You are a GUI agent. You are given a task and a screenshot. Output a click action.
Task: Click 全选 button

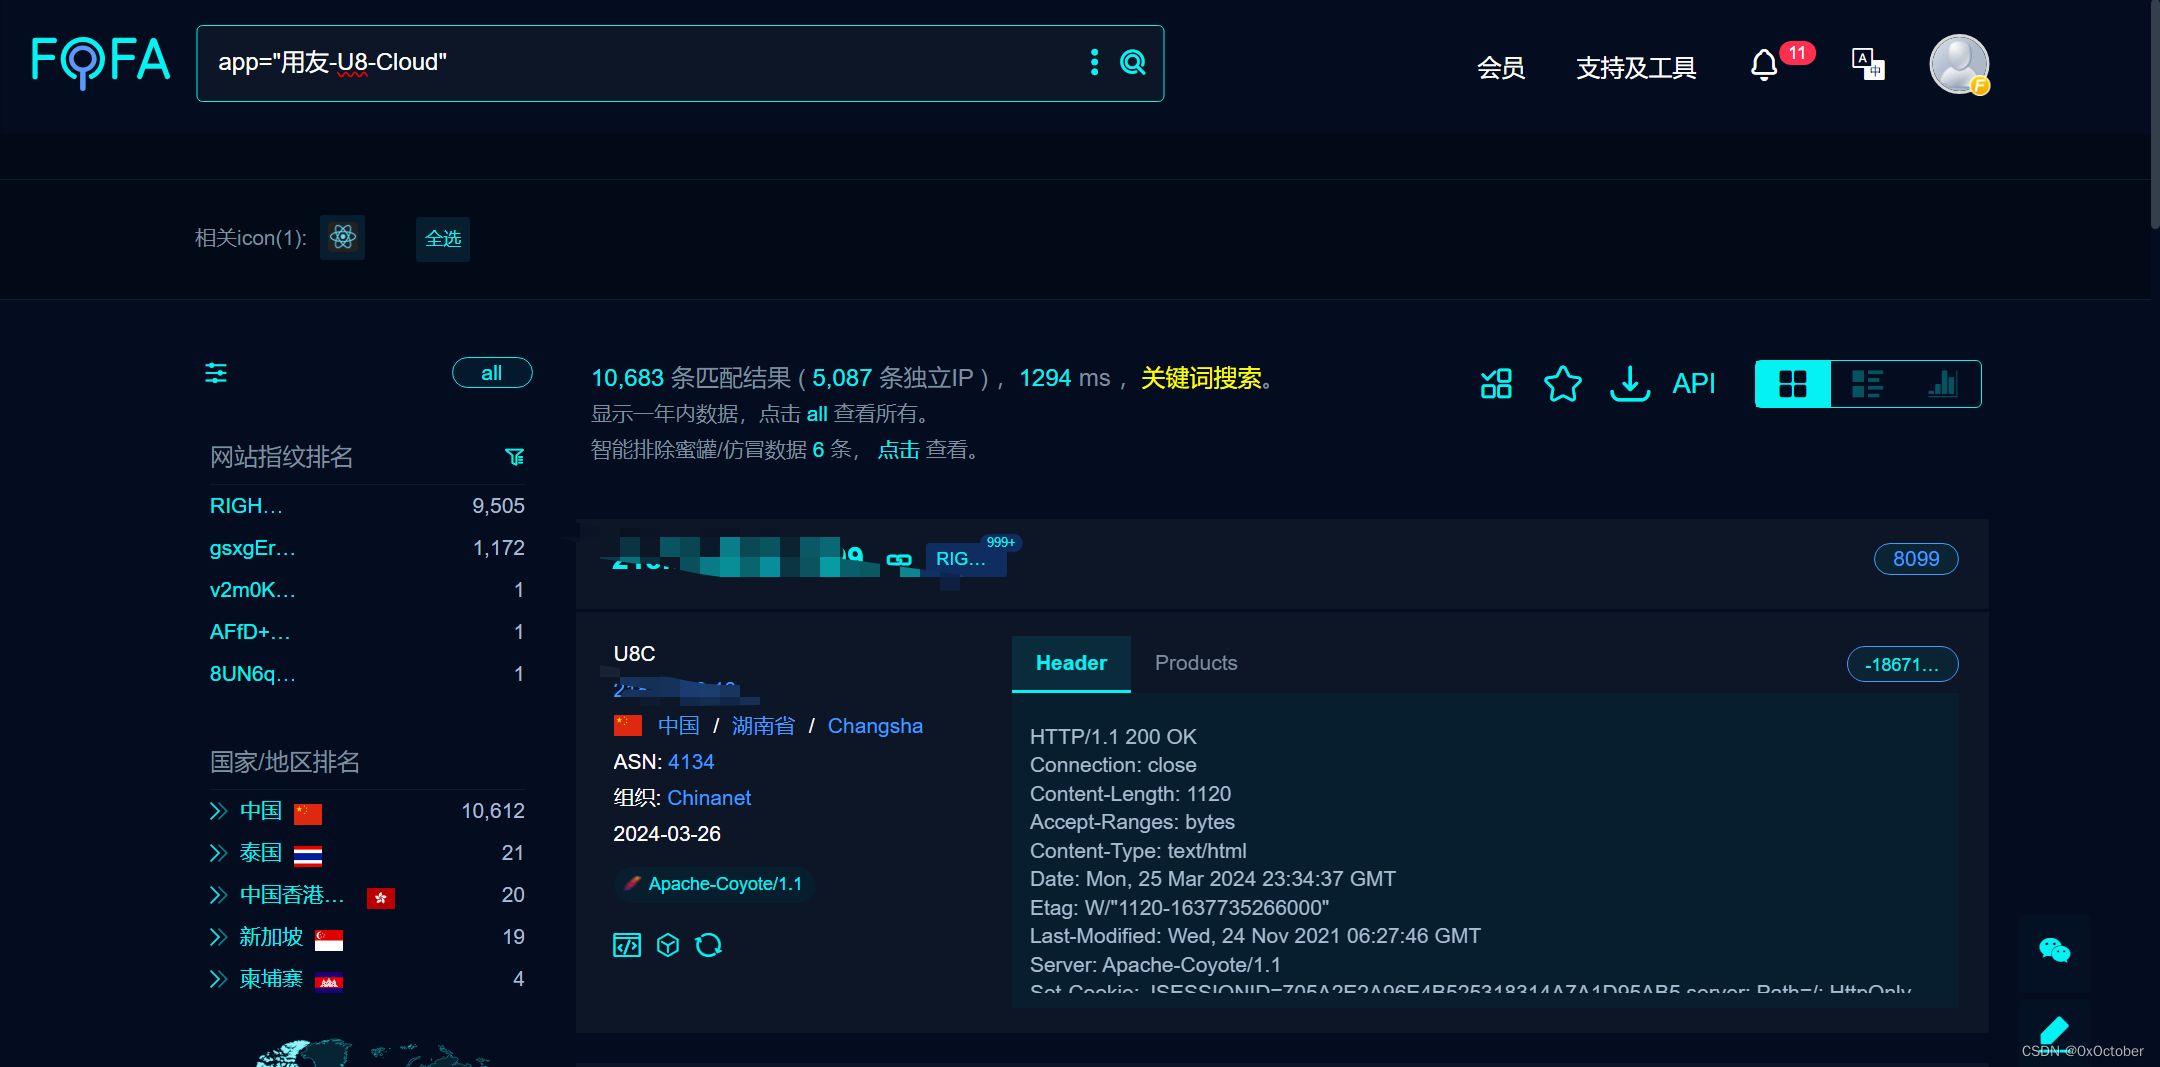click(443, 238)
